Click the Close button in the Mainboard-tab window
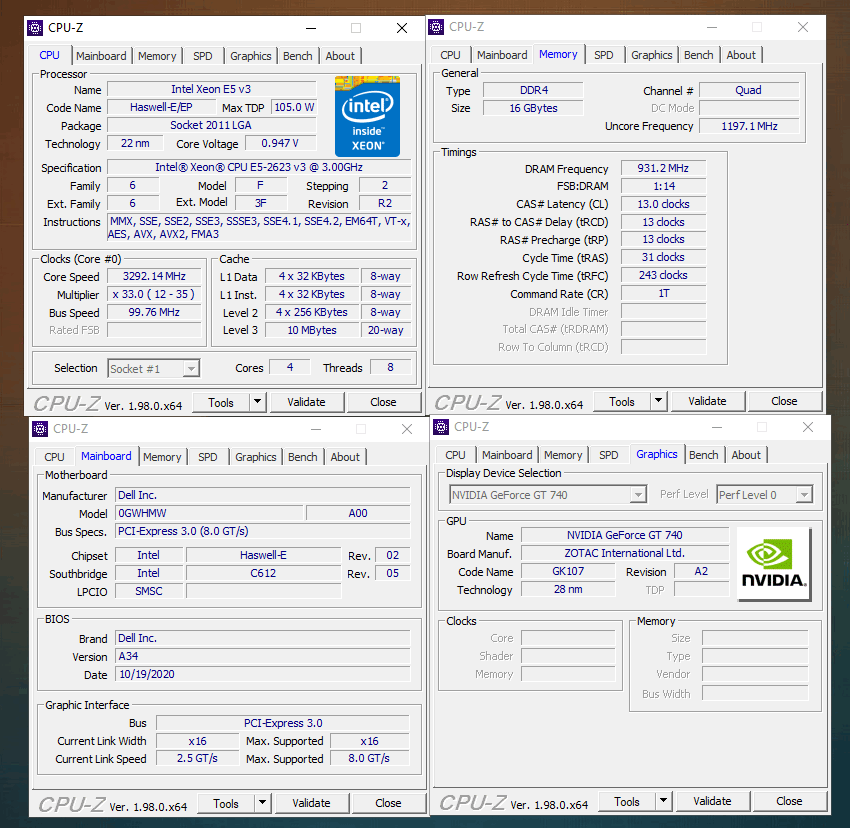This screenshot has width=850, height=828. (x=388, y=803)
